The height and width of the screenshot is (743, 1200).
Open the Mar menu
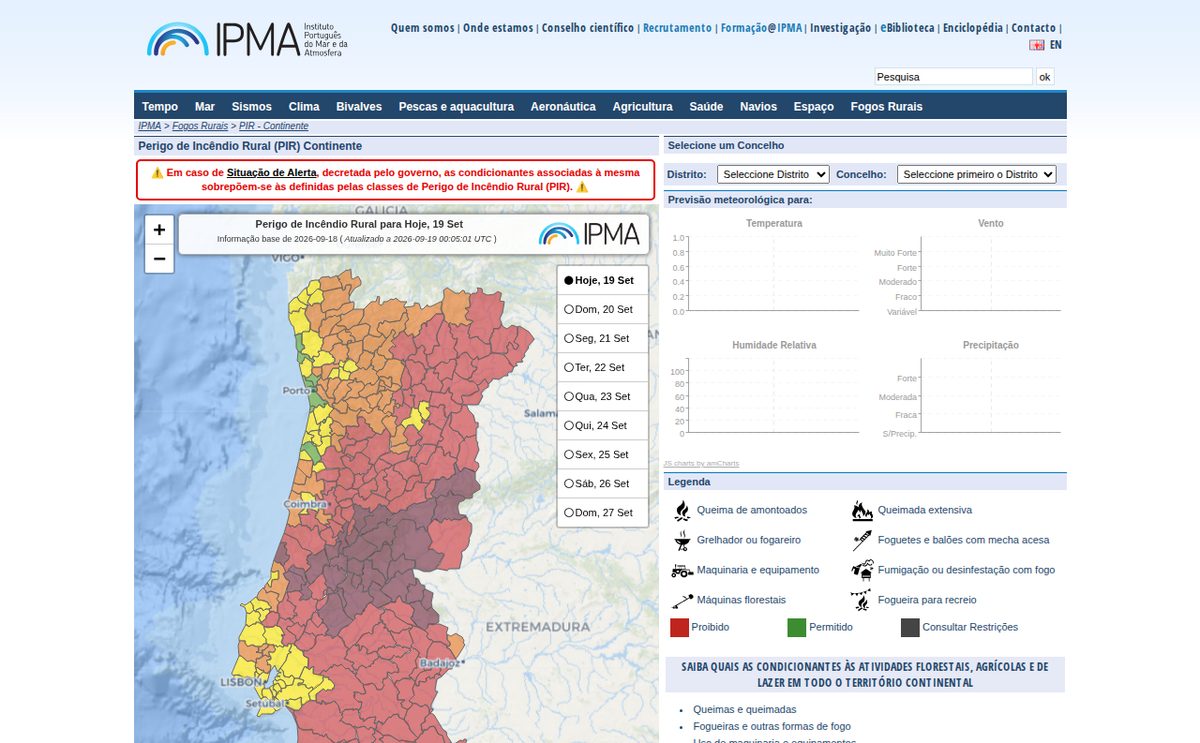[x=205, y=107]
